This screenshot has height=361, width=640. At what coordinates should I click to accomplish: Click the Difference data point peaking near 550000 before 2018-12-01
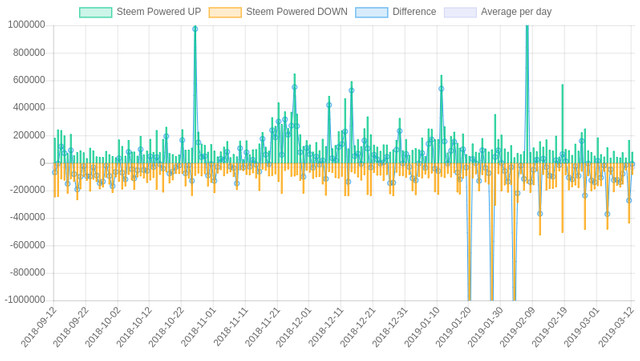tap(294, 87)
